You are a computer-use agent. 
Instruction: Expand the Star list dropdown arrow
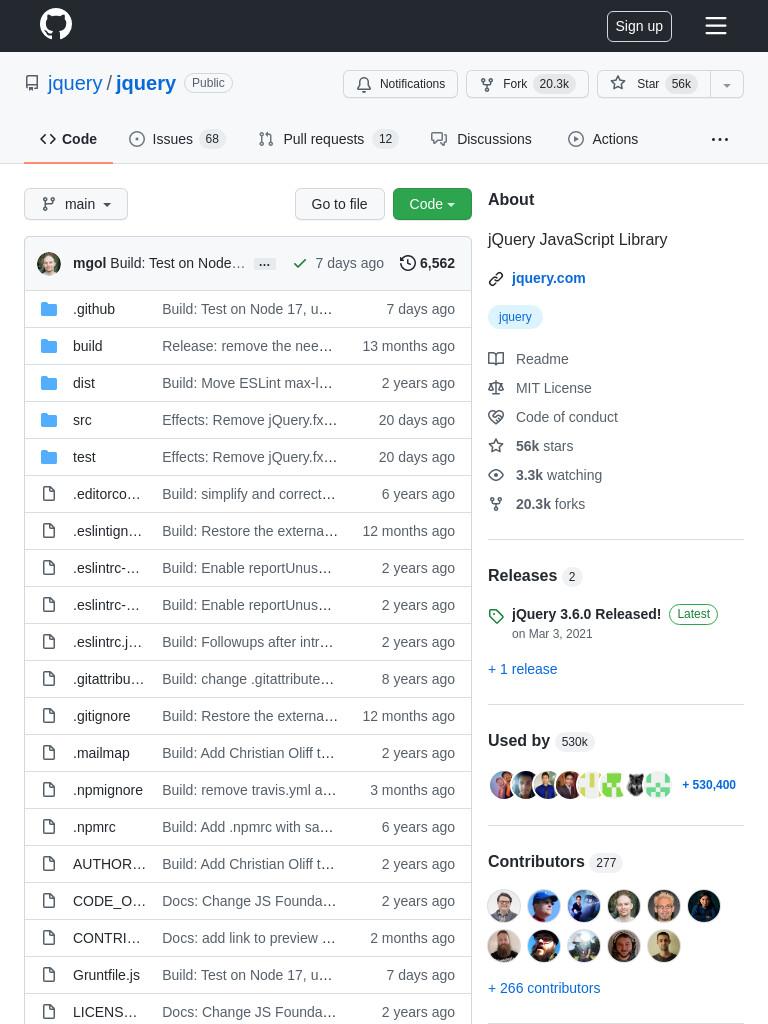(726, 84)
